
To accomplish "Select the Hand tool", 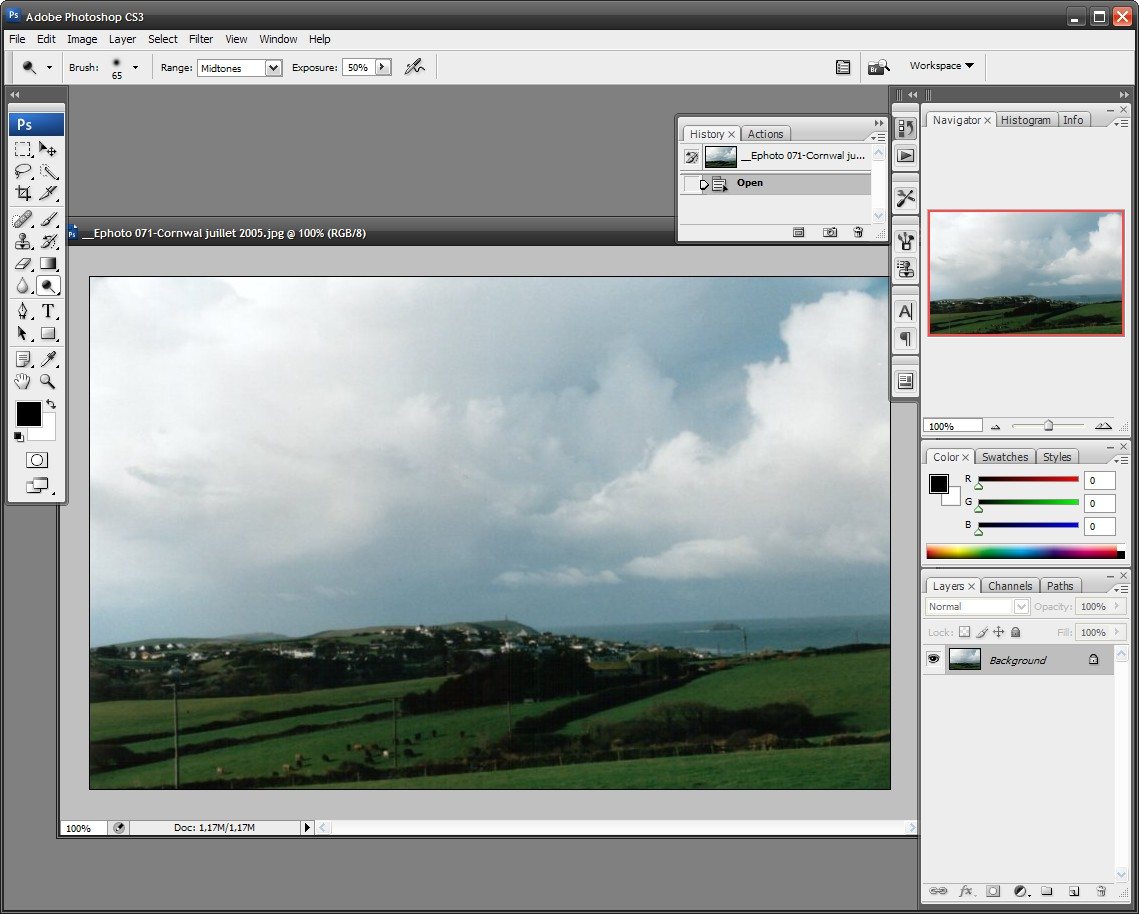I will click(x=23, y=381).
